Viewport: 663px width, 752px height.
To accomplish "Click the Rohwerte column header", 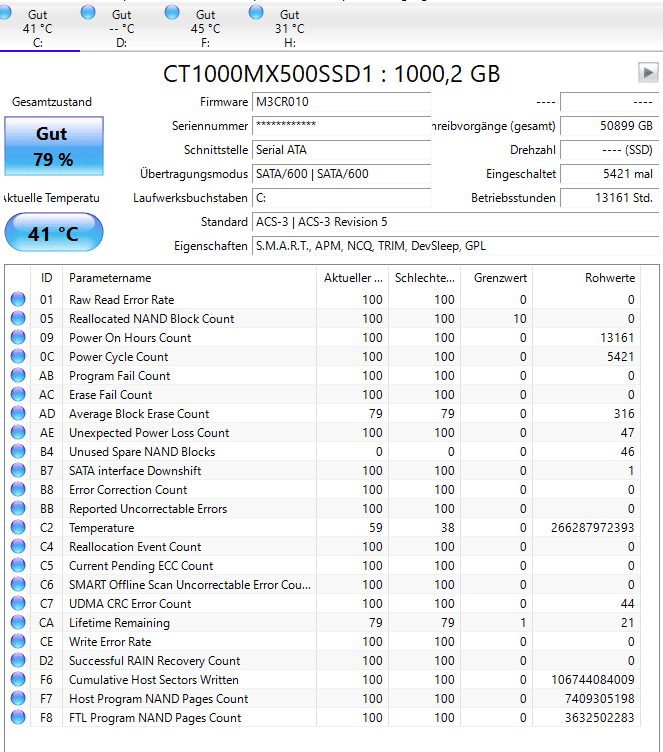I will 587,278.
